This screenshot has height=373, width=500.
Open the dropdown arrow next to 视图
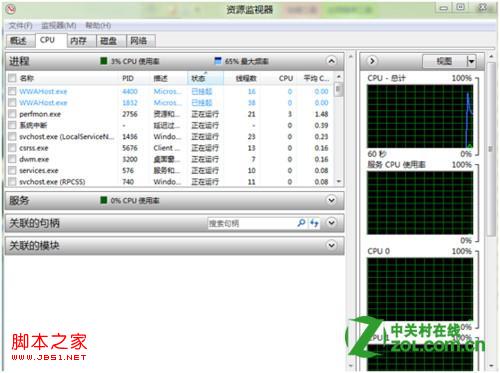471,61
